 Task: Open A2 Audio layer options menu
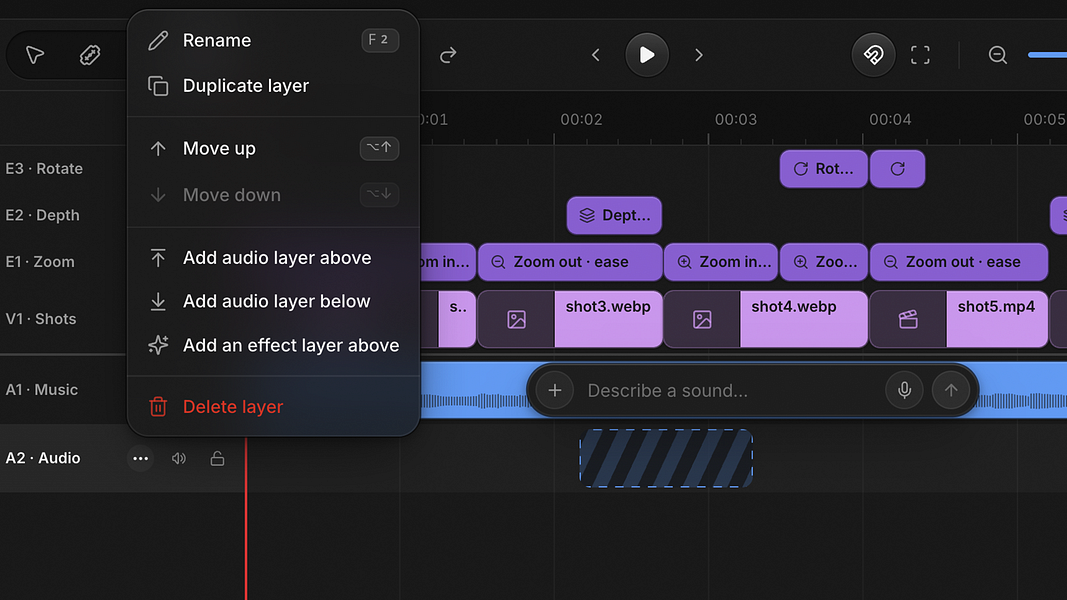(x=141, y=459)
